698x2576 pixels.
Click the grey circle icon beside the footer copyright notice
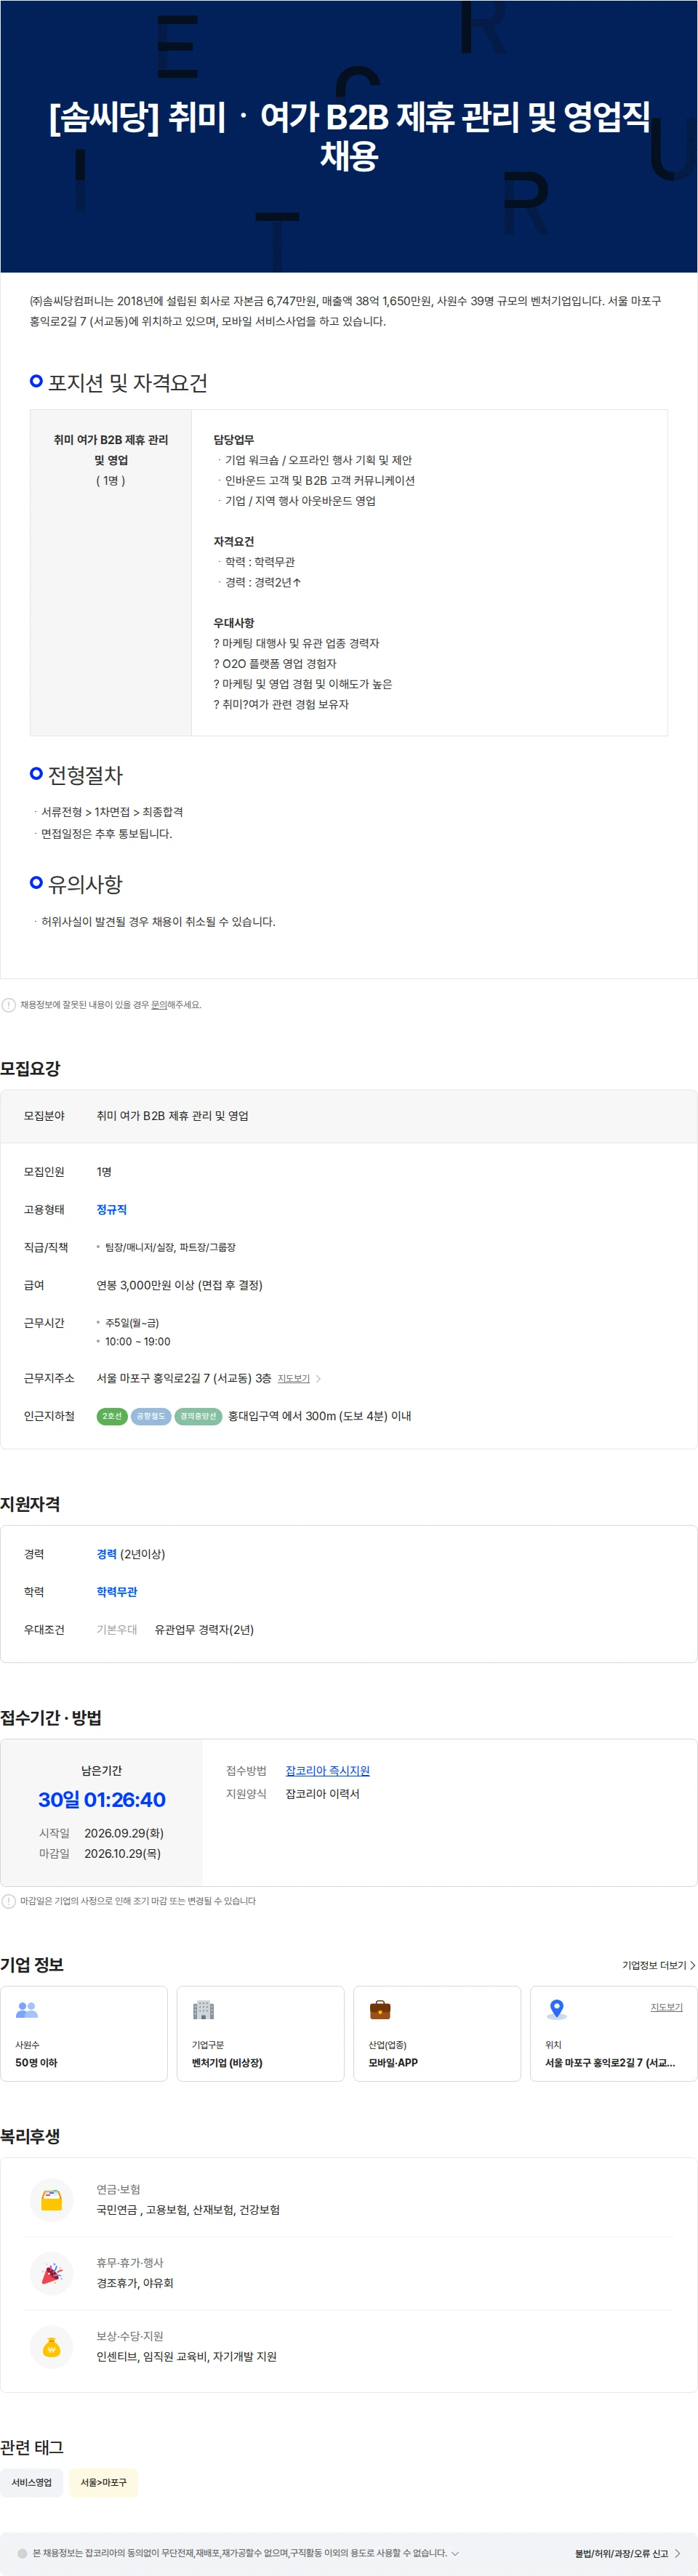(22, 2553)
